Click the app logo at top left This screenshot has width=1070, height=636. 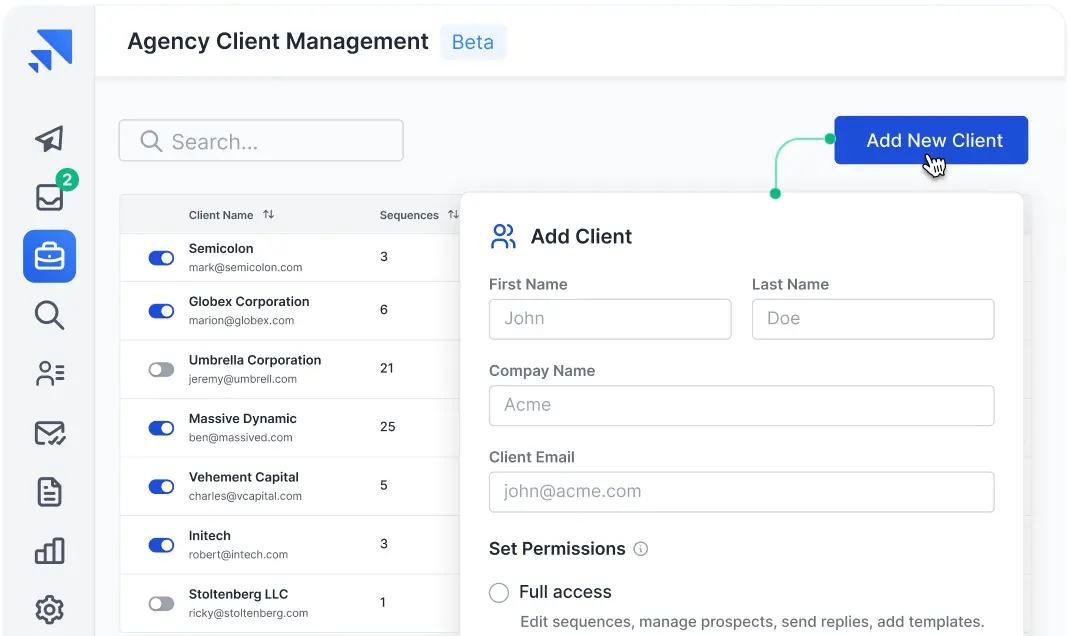point(49,49)
